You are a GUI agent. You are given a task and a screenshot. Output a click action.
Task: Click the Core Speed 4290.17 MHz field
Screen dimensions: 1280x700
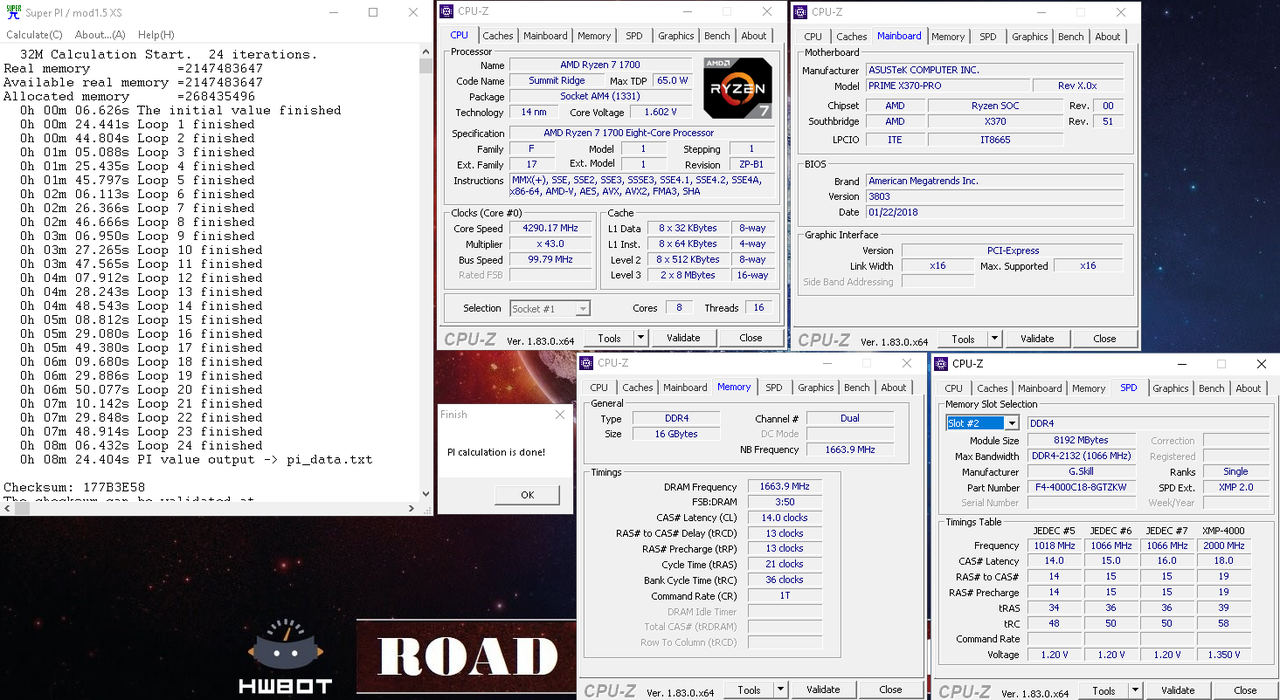[x=550, y=229]
